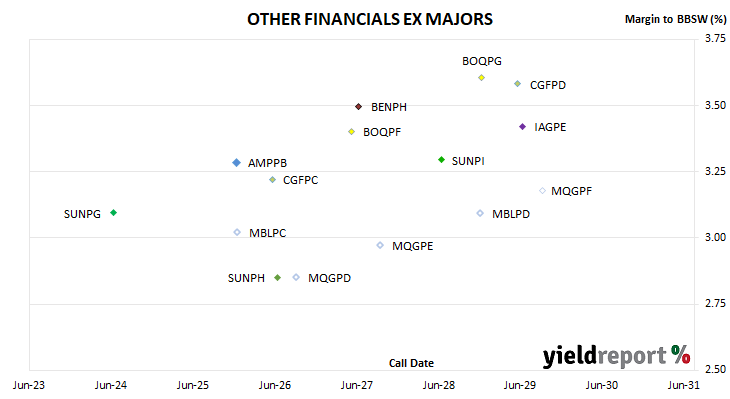Select the MBLPC hollow diamond marker
Image resolution: width=730 pixels, height=399 pixels.
click(237, 232)
